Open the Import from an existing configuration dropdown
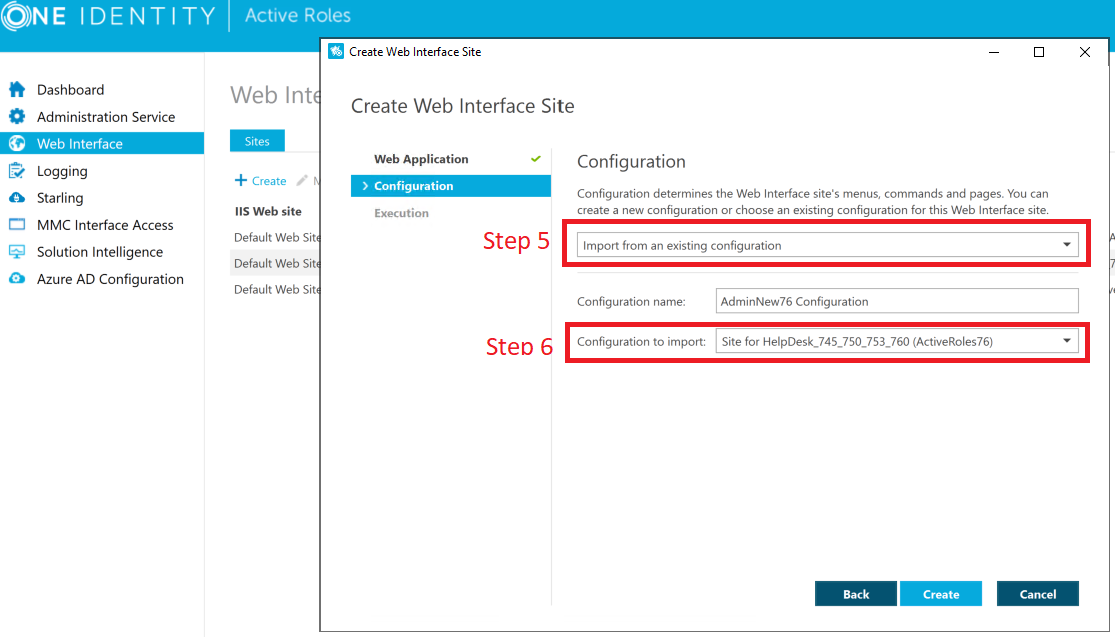 [x=828, y=245]
